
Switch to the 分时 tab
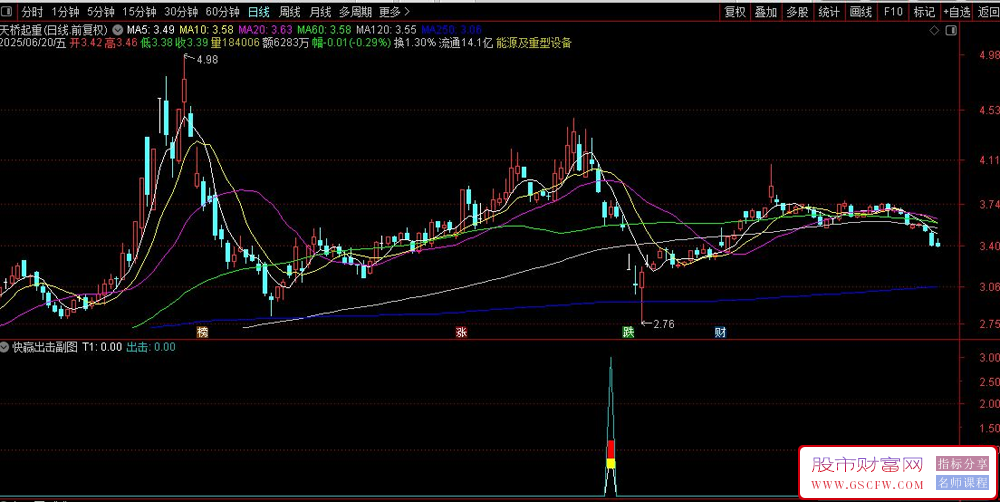pyautogui.click(x=32, y=11)
